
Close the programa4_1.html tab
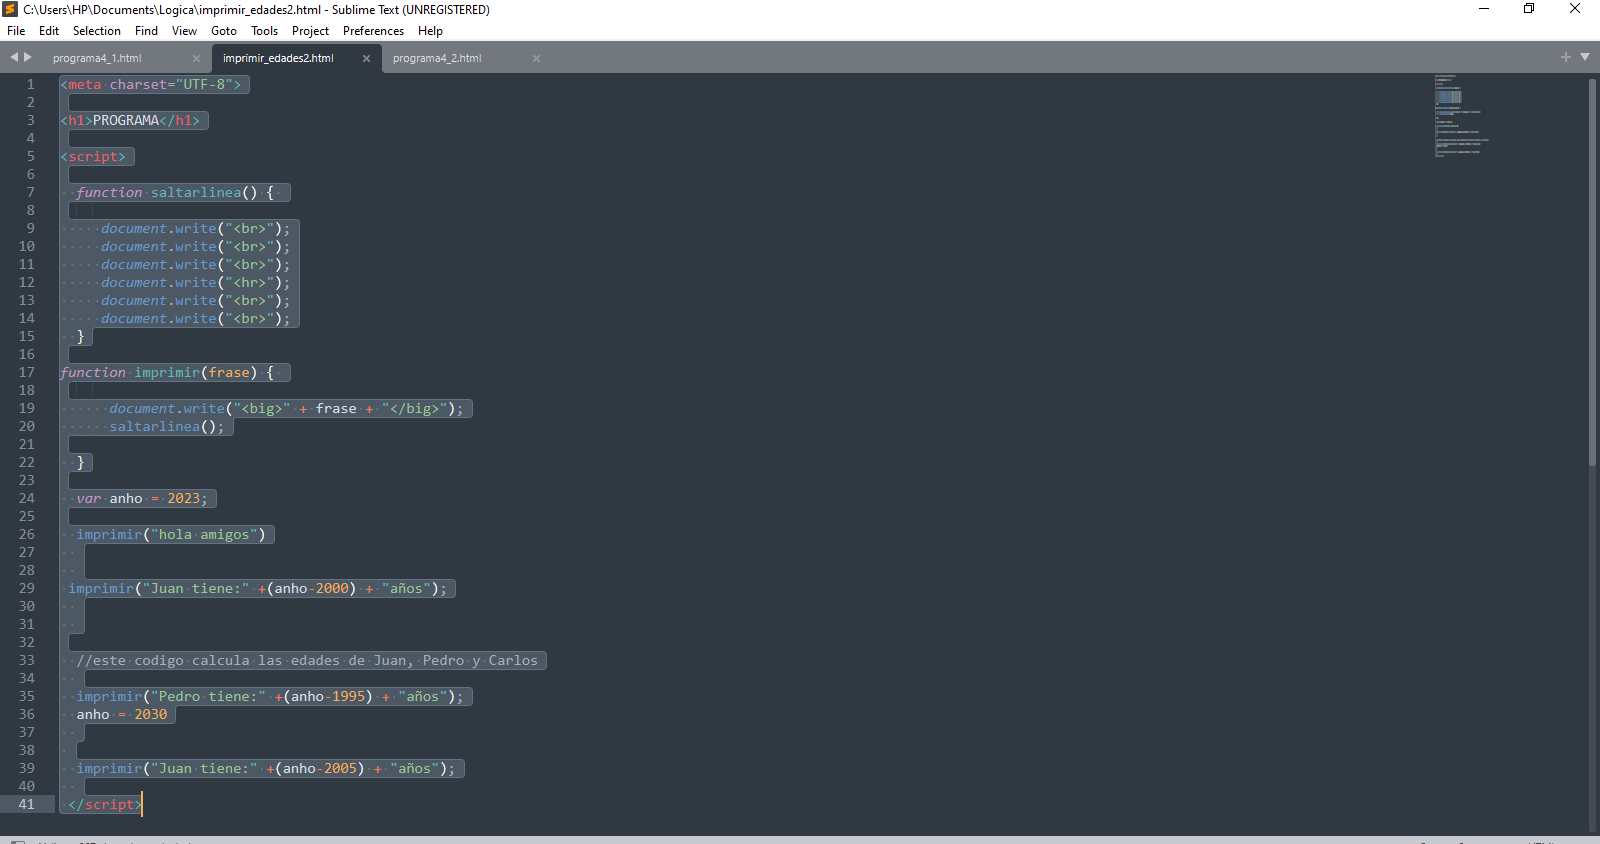pos(196,58)
